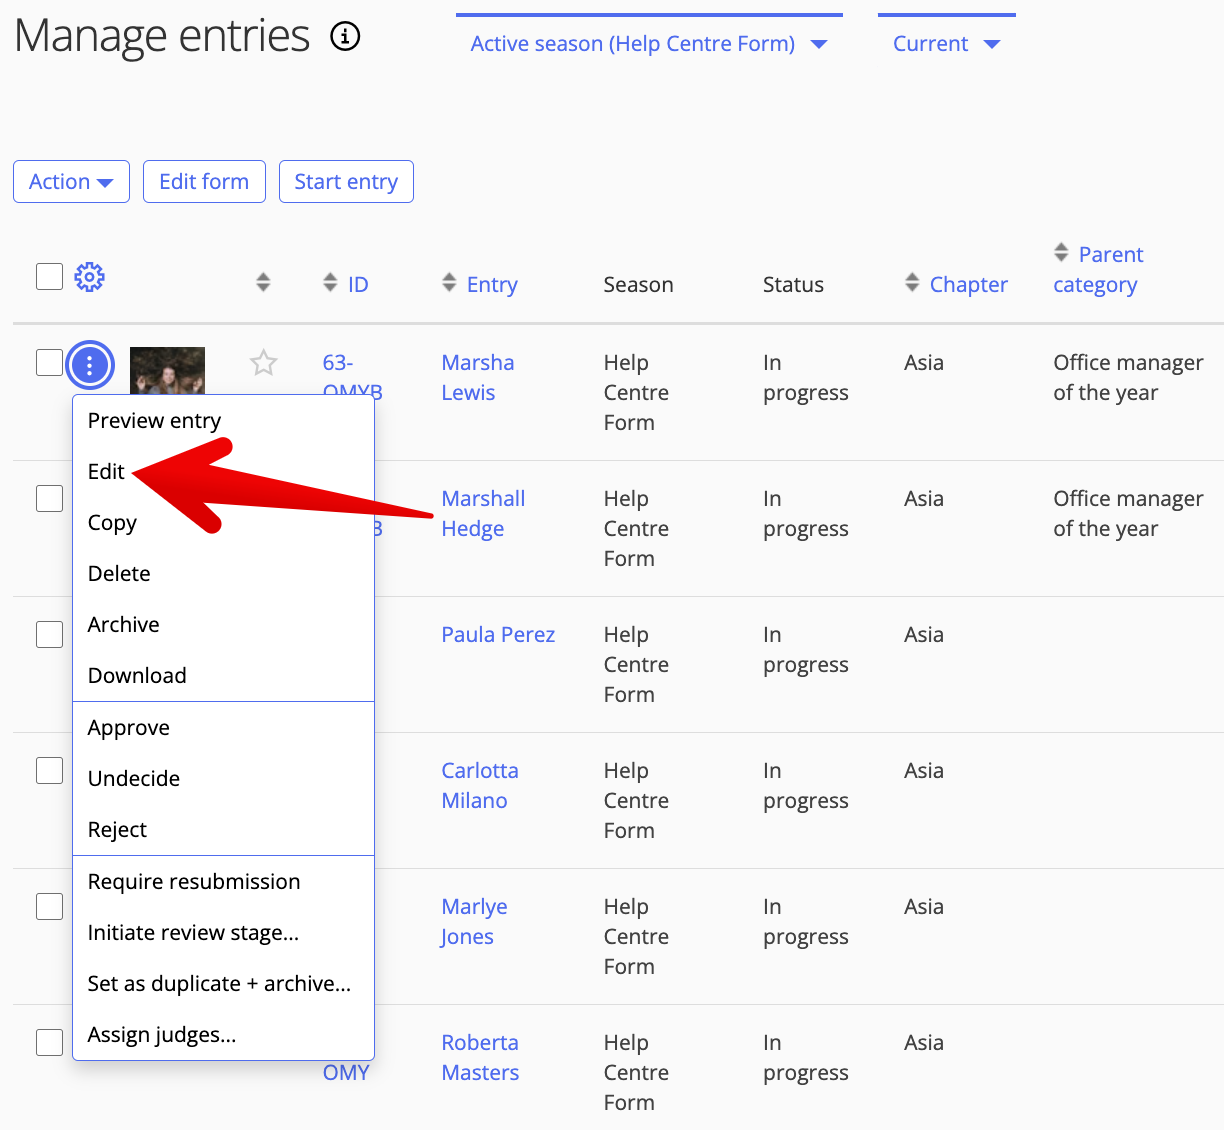Open the Roberta Masters entry link

[x=480, y=1057]
